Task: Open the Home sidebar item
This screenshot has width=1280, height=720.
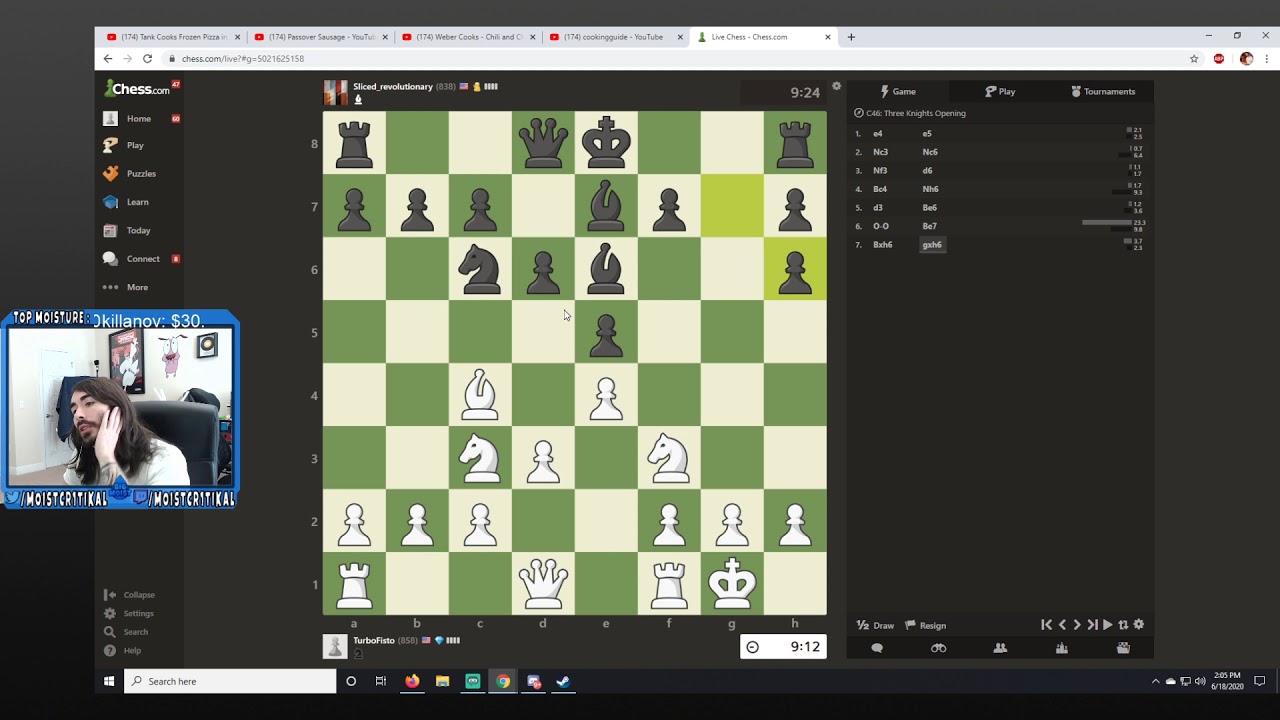Action: pos(139,118)
